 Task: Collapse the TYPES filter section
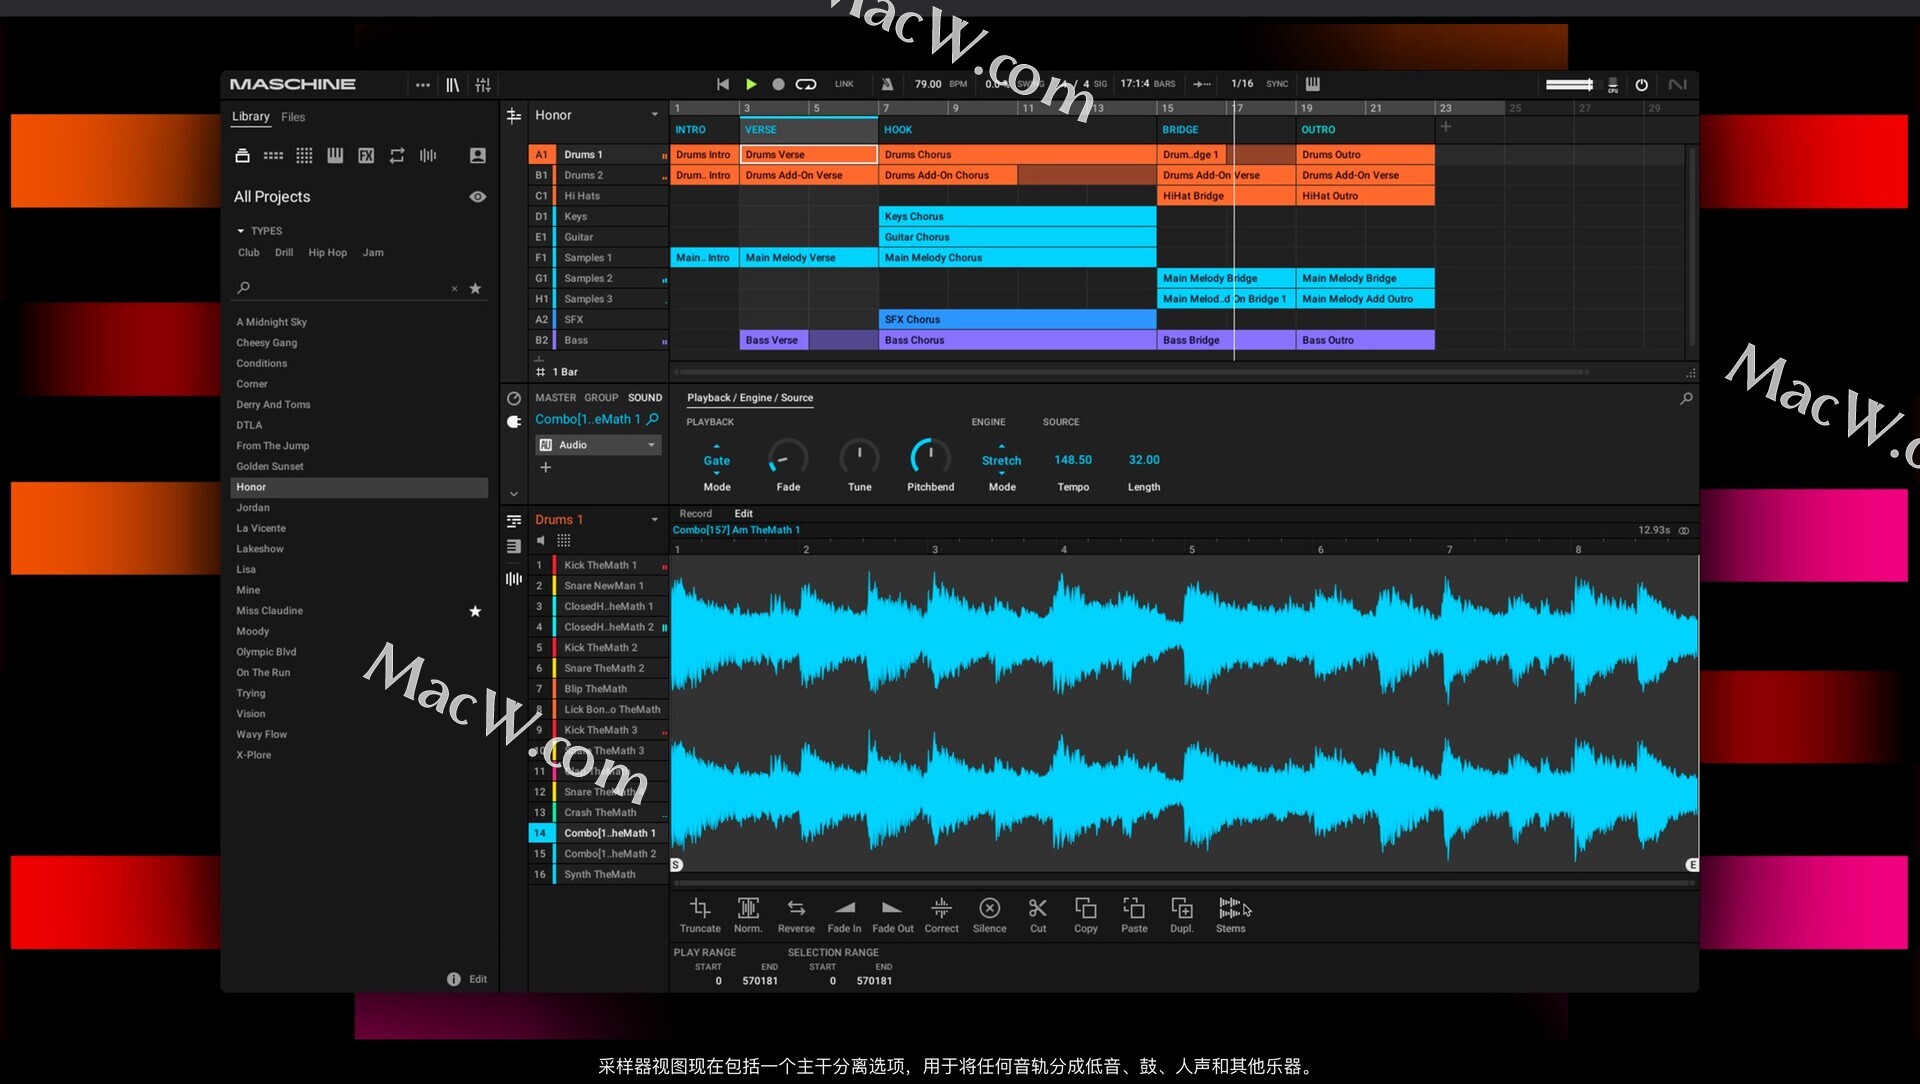[241, 231]
